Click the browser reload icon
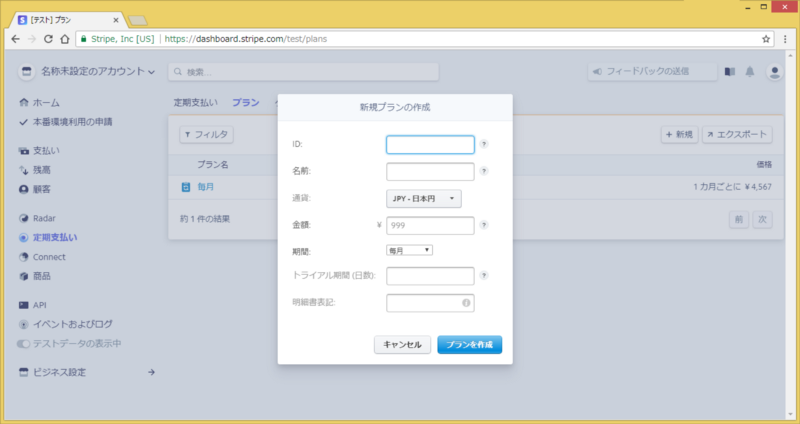 59,38
